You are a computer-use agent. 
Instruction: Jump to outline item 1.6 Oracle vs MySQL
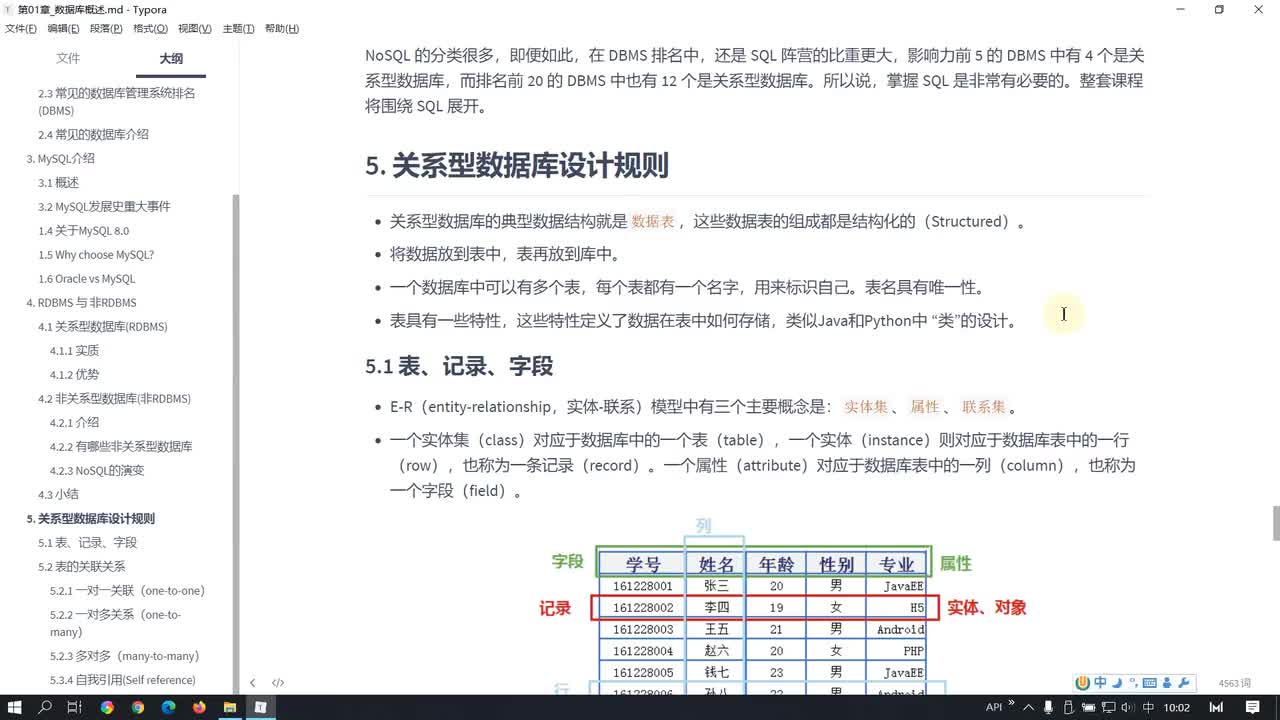point(86,279)
